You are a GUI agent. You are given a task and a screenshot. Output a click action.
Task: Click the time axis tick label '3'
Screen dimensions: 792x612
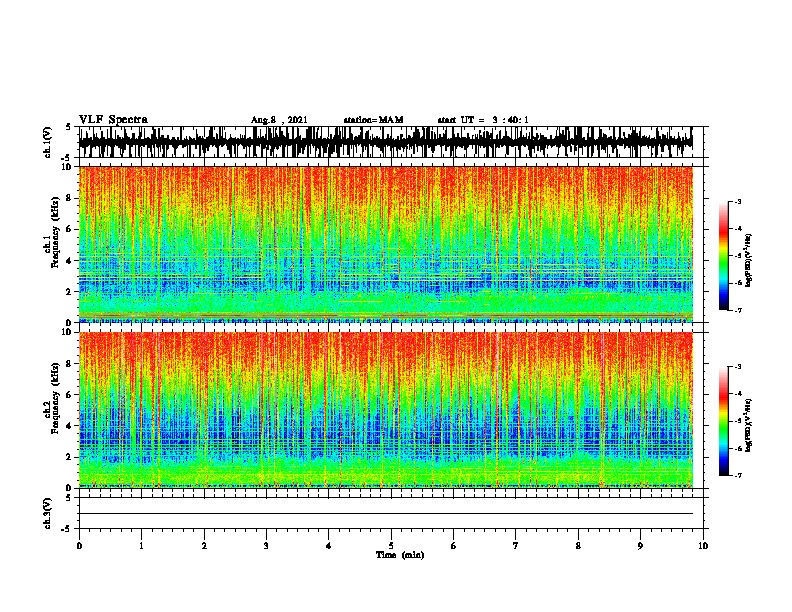click(x=266, y=546)
